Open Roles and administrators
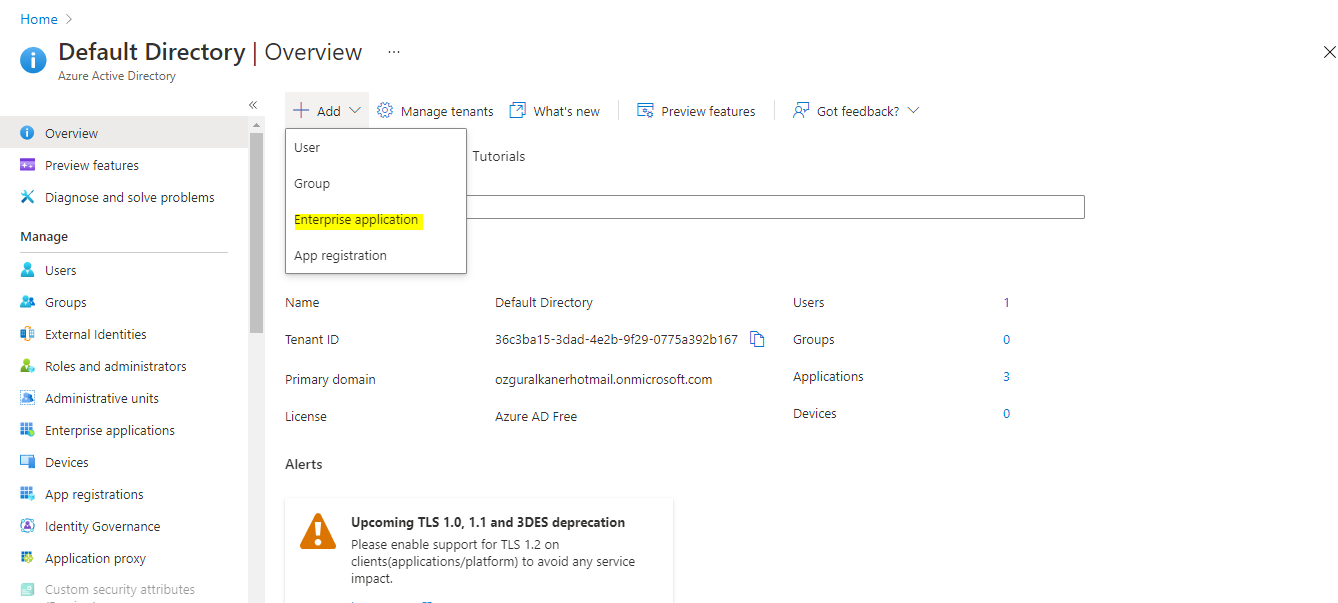 tap(116, 366)
